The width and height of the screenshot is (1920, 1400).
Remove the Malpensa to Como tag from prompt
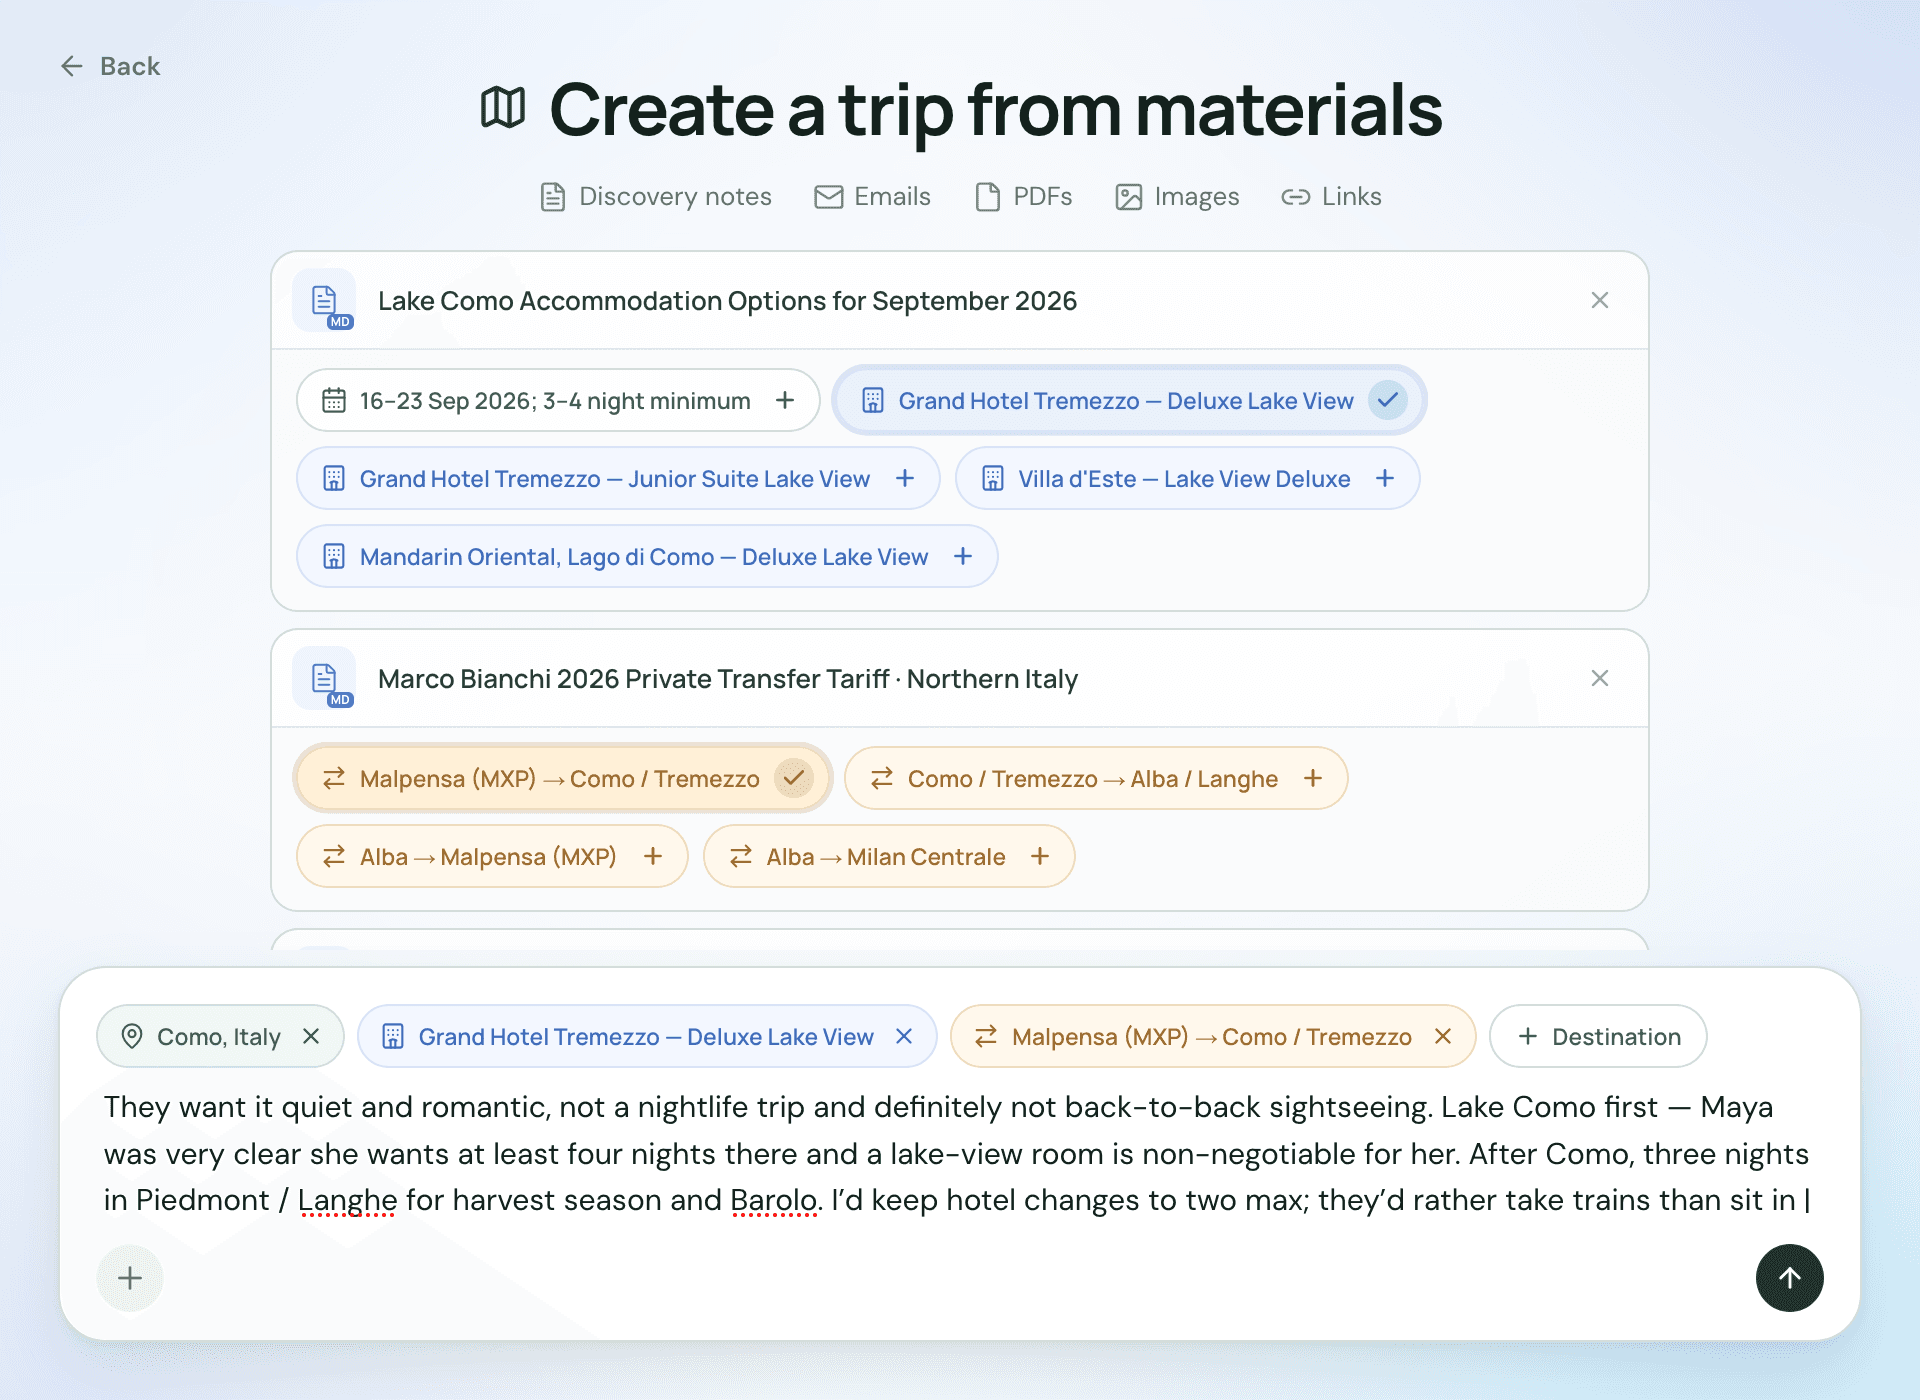click(x=1443, y=1036)
